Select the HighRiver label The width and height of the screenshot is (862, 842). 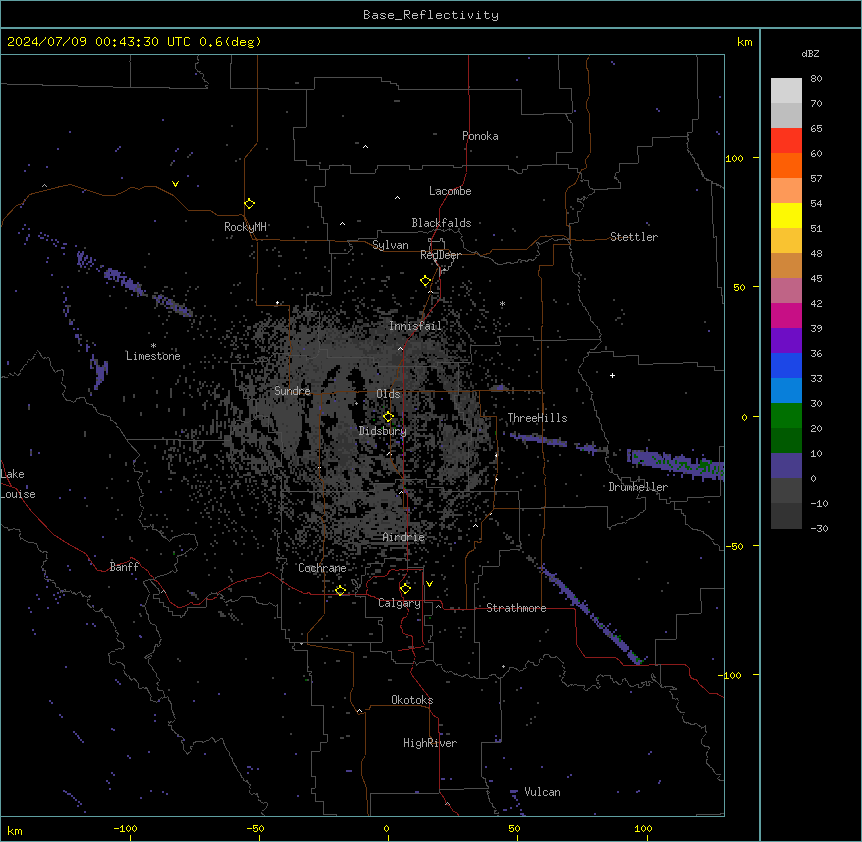(430, 743)
